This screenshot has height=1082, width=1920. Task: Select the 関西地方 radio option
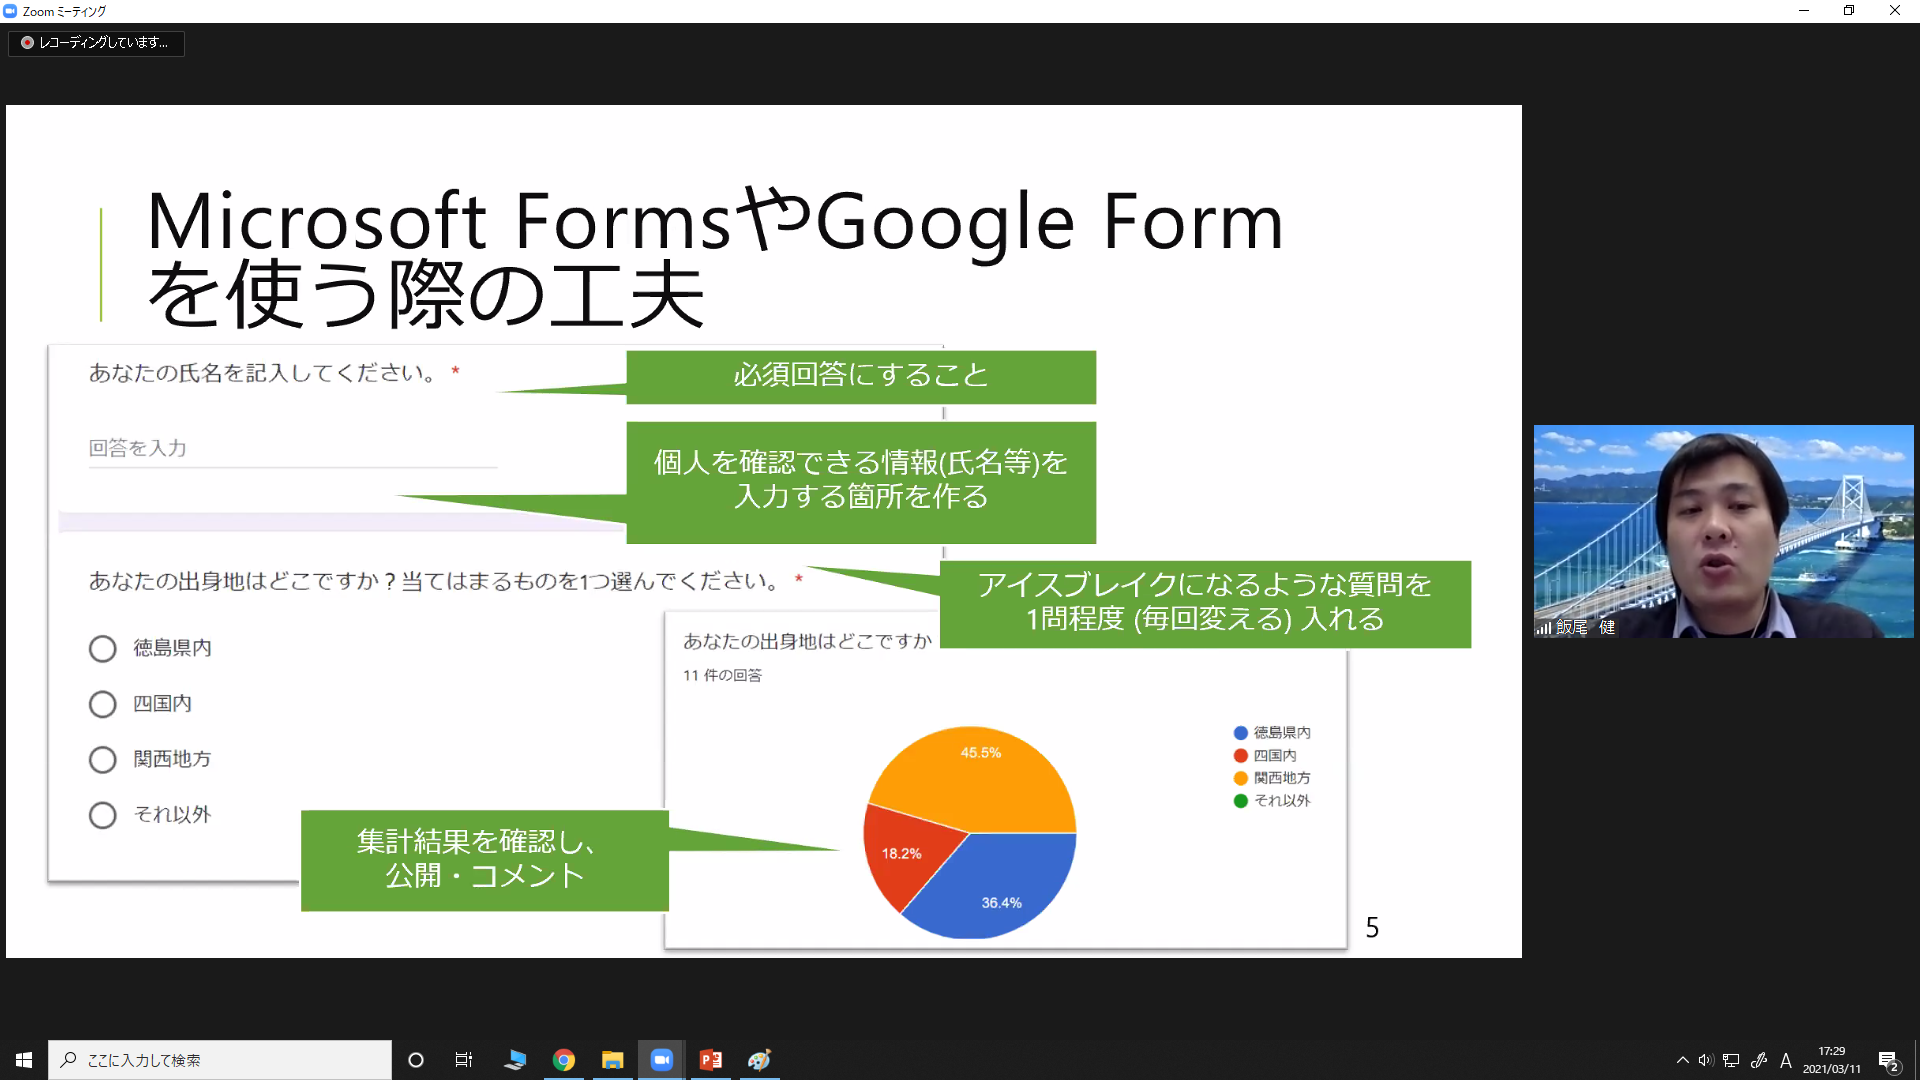[x=102, y=761]
